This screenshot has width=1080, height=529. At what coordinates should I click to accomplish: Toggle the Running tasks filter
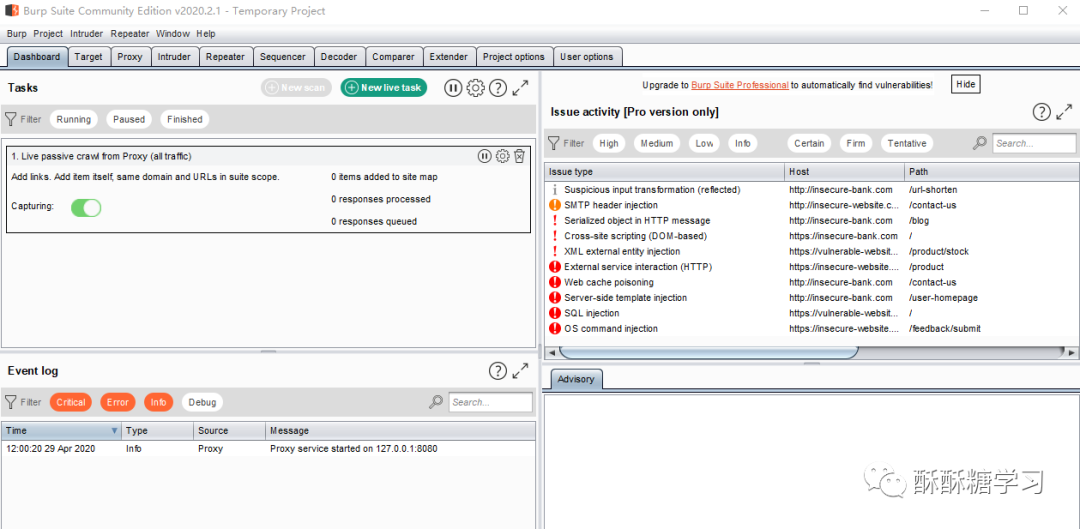[x=74, y=119]
